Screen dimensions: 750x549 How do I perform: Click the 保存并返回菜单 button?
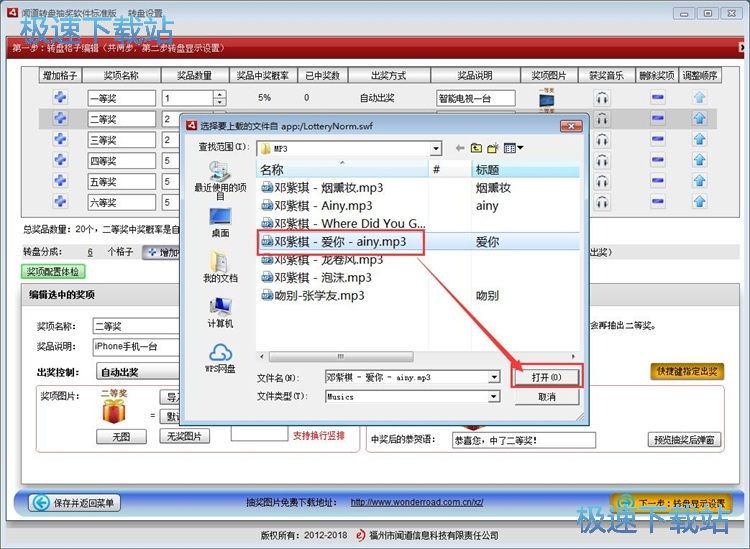point(75,503)
